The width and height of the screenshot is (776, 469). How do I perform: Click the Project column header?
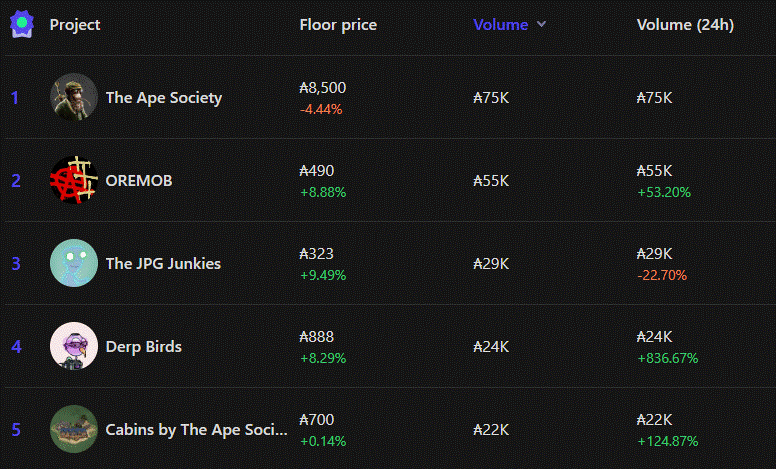tap(75, 25)
